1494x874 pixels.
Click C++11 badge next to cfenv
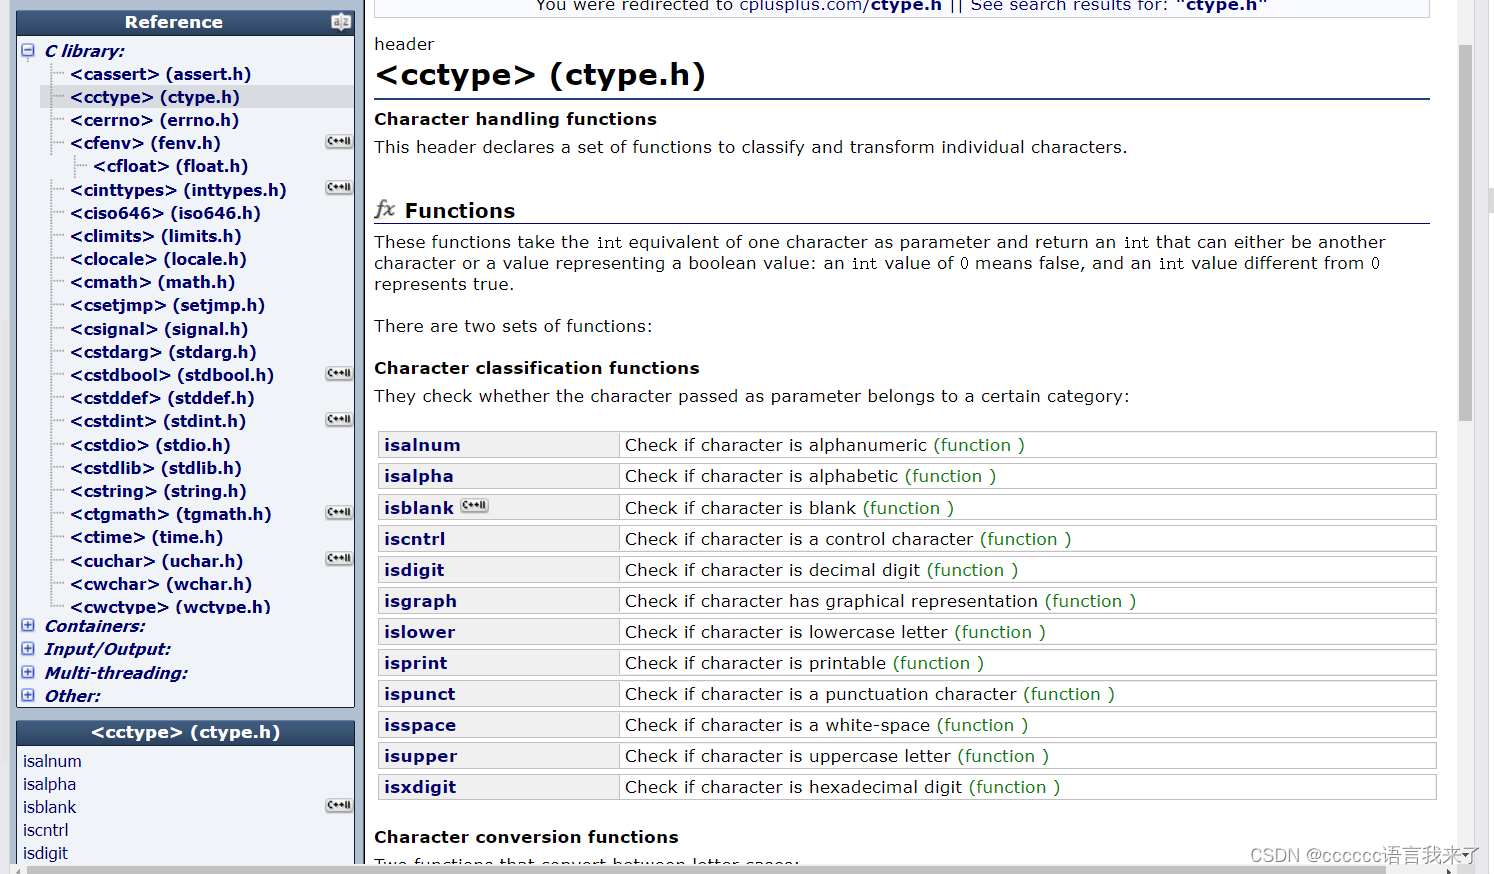340,142
